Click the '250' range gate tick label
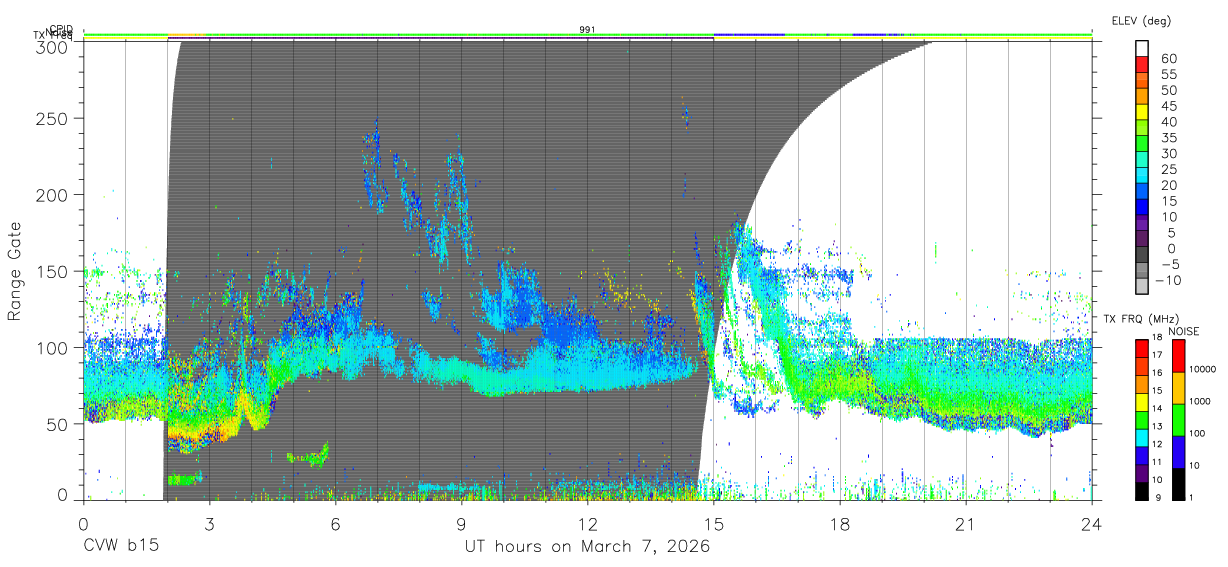 53,118
